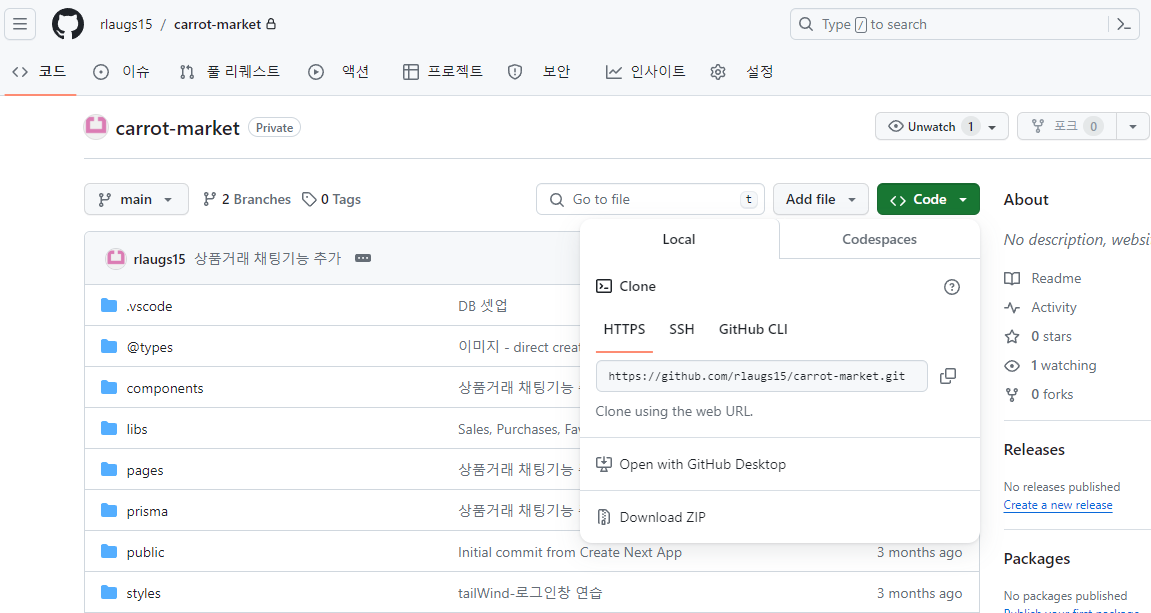Click the tag icon next to 0 Tags
The image size is (1151, 613).
(309, 199)
